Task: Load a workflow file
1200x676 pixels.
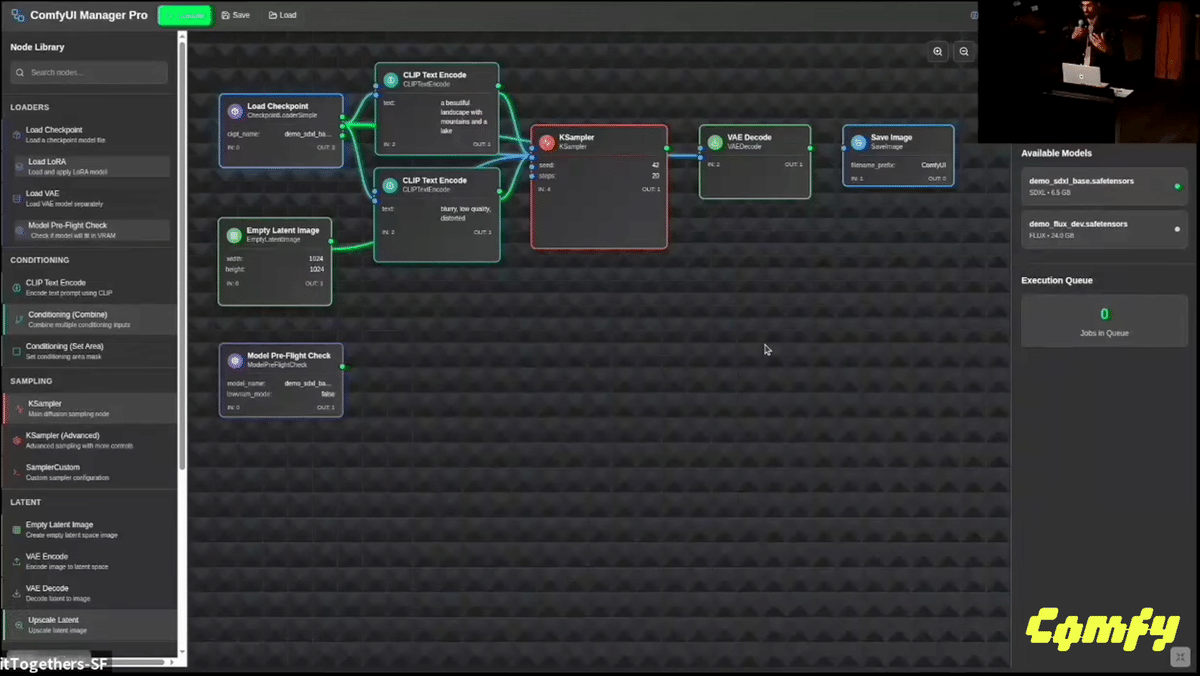Action: click(283, 15)
